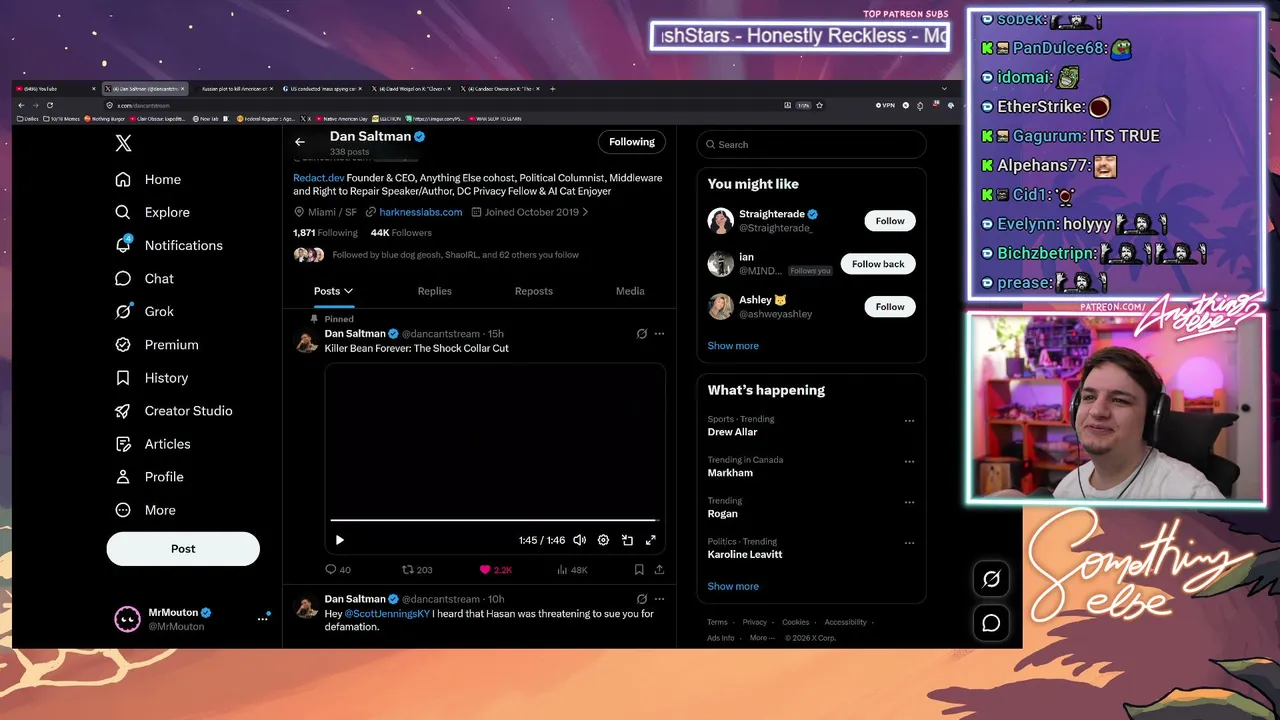Viewport: 1280px width, 720px height.
Task: Open the MrMouton account switcher menu
Action: point(191,619)
